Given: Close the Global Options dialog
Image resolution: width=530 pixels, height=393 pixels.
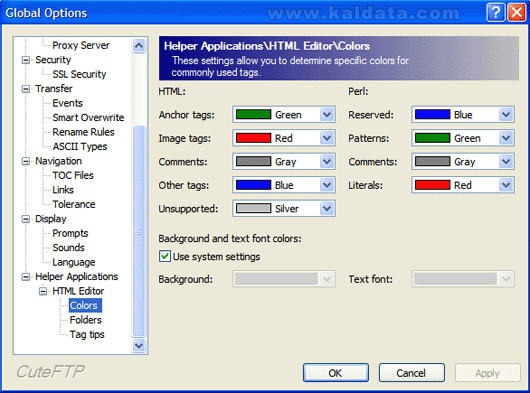Looking at the screenshot, I should 517,13.
